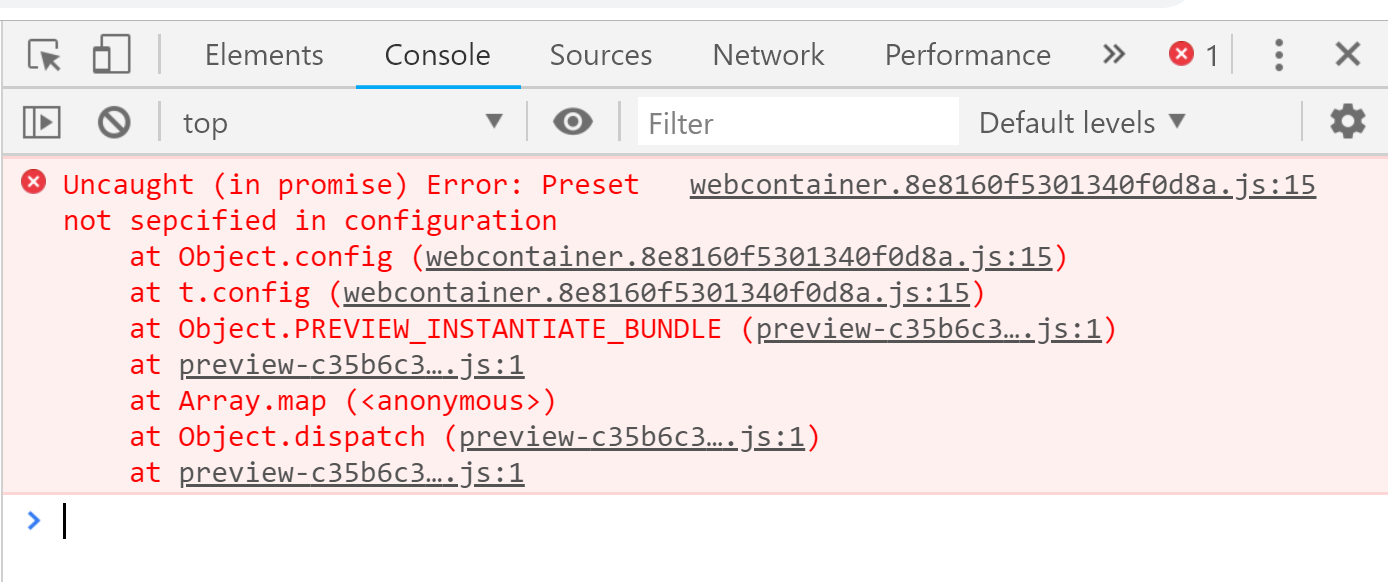Open DevTools settings with the gear icon
The height and width of the screenshot is (582, 1388).
[x=1346, y=122]
